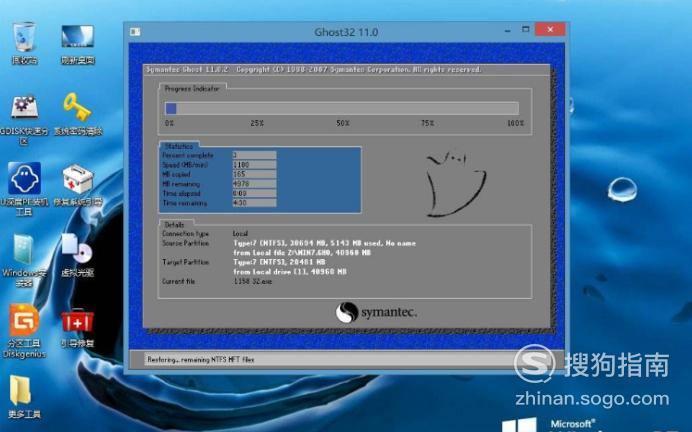Click the source line ending 'No name'
The width and height of the screenshot is (692, 432).
(x=324, y=243)
